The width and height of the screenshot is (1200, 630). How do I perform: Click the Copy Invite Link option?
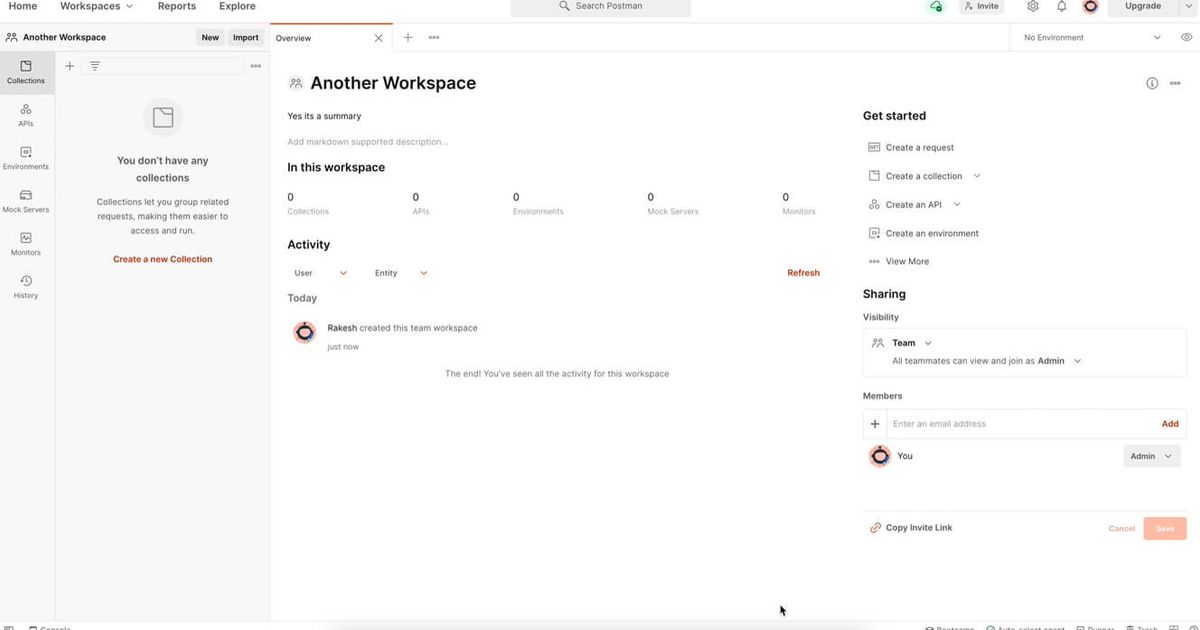coord(911,528)
